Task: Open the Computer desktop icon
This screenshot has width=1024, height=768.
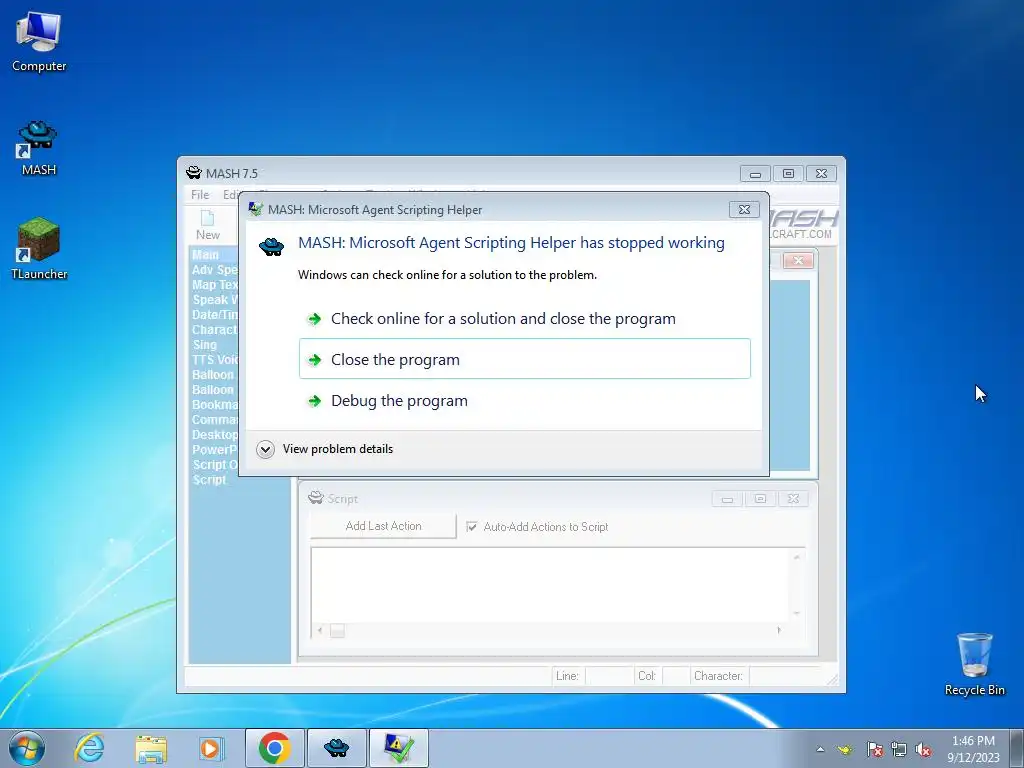Action: click(39, 42)
